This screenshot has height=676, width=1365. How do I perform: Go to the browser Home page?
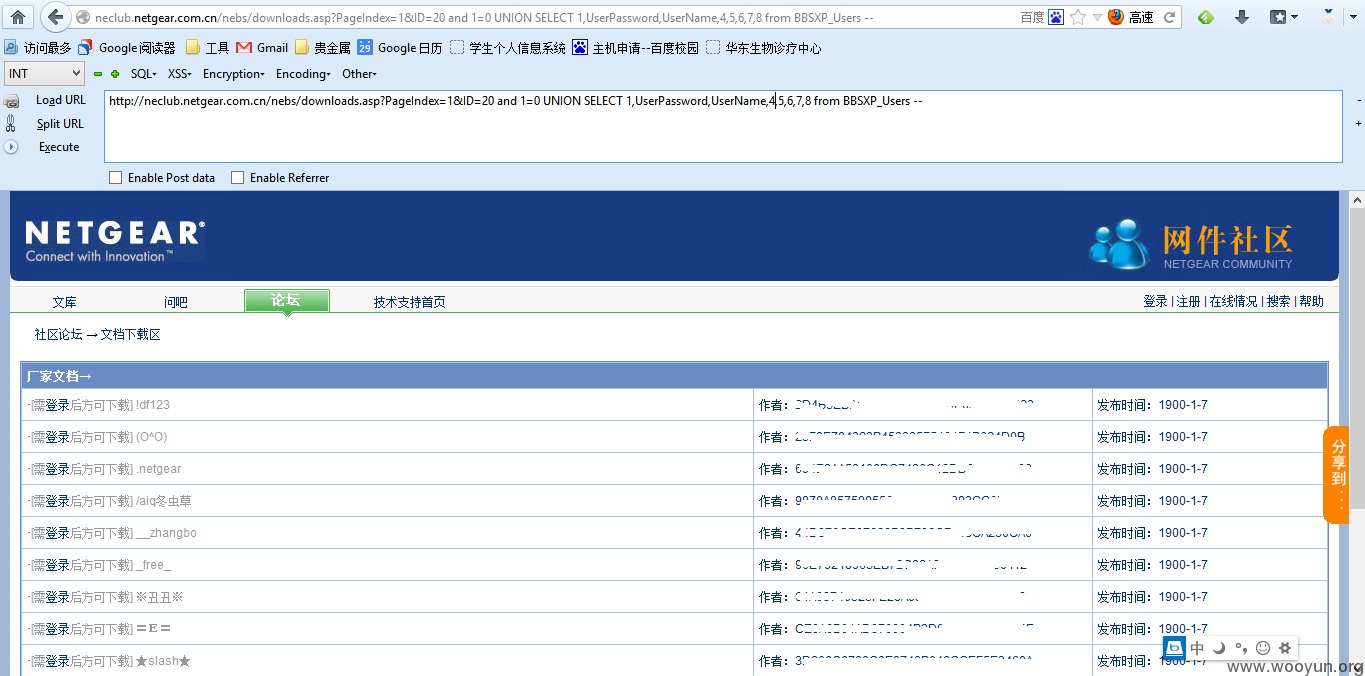pos(18,16)
